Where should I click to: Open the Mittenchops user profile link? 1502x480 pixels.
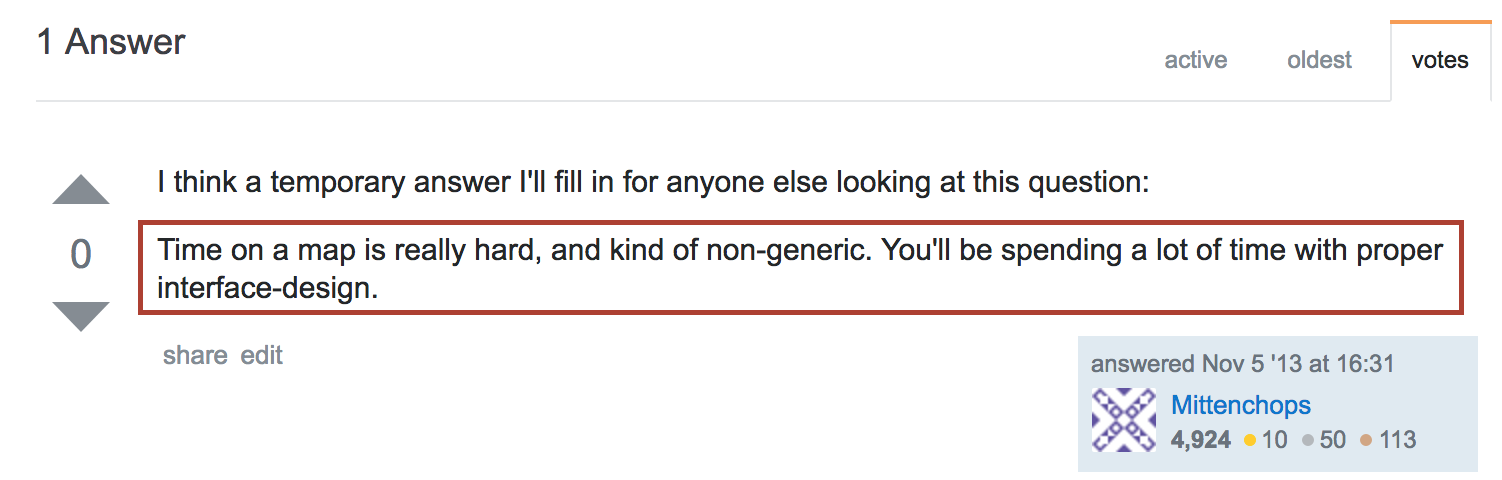click(x=1240, y=405)
